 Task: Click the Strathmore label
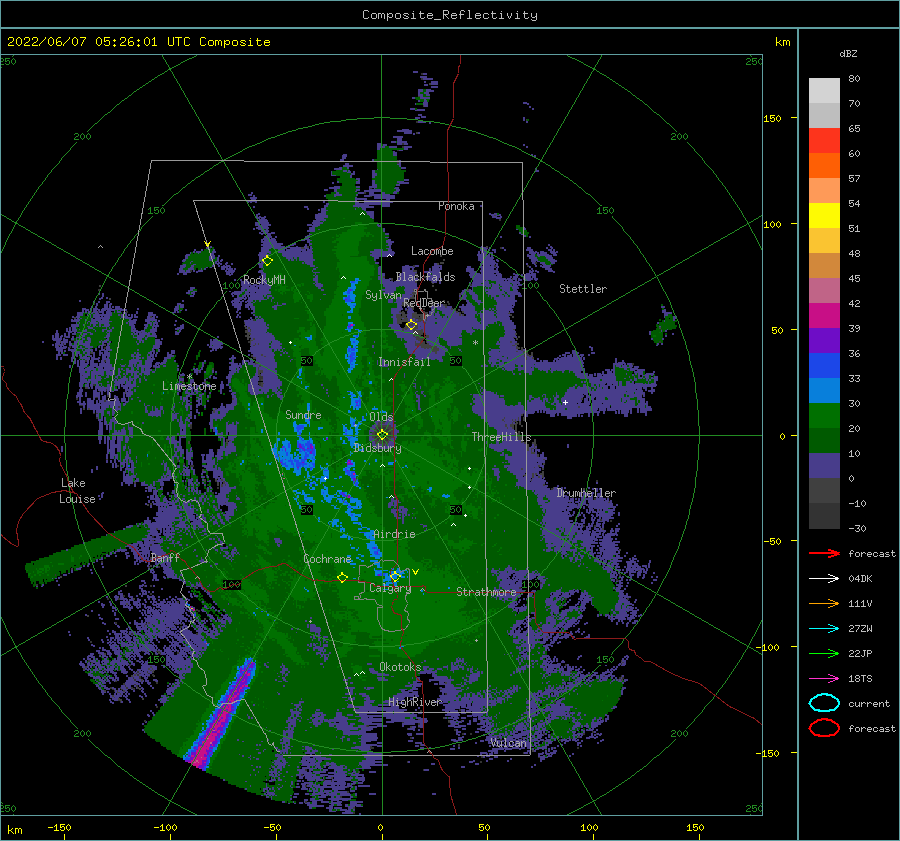point(486,592)
